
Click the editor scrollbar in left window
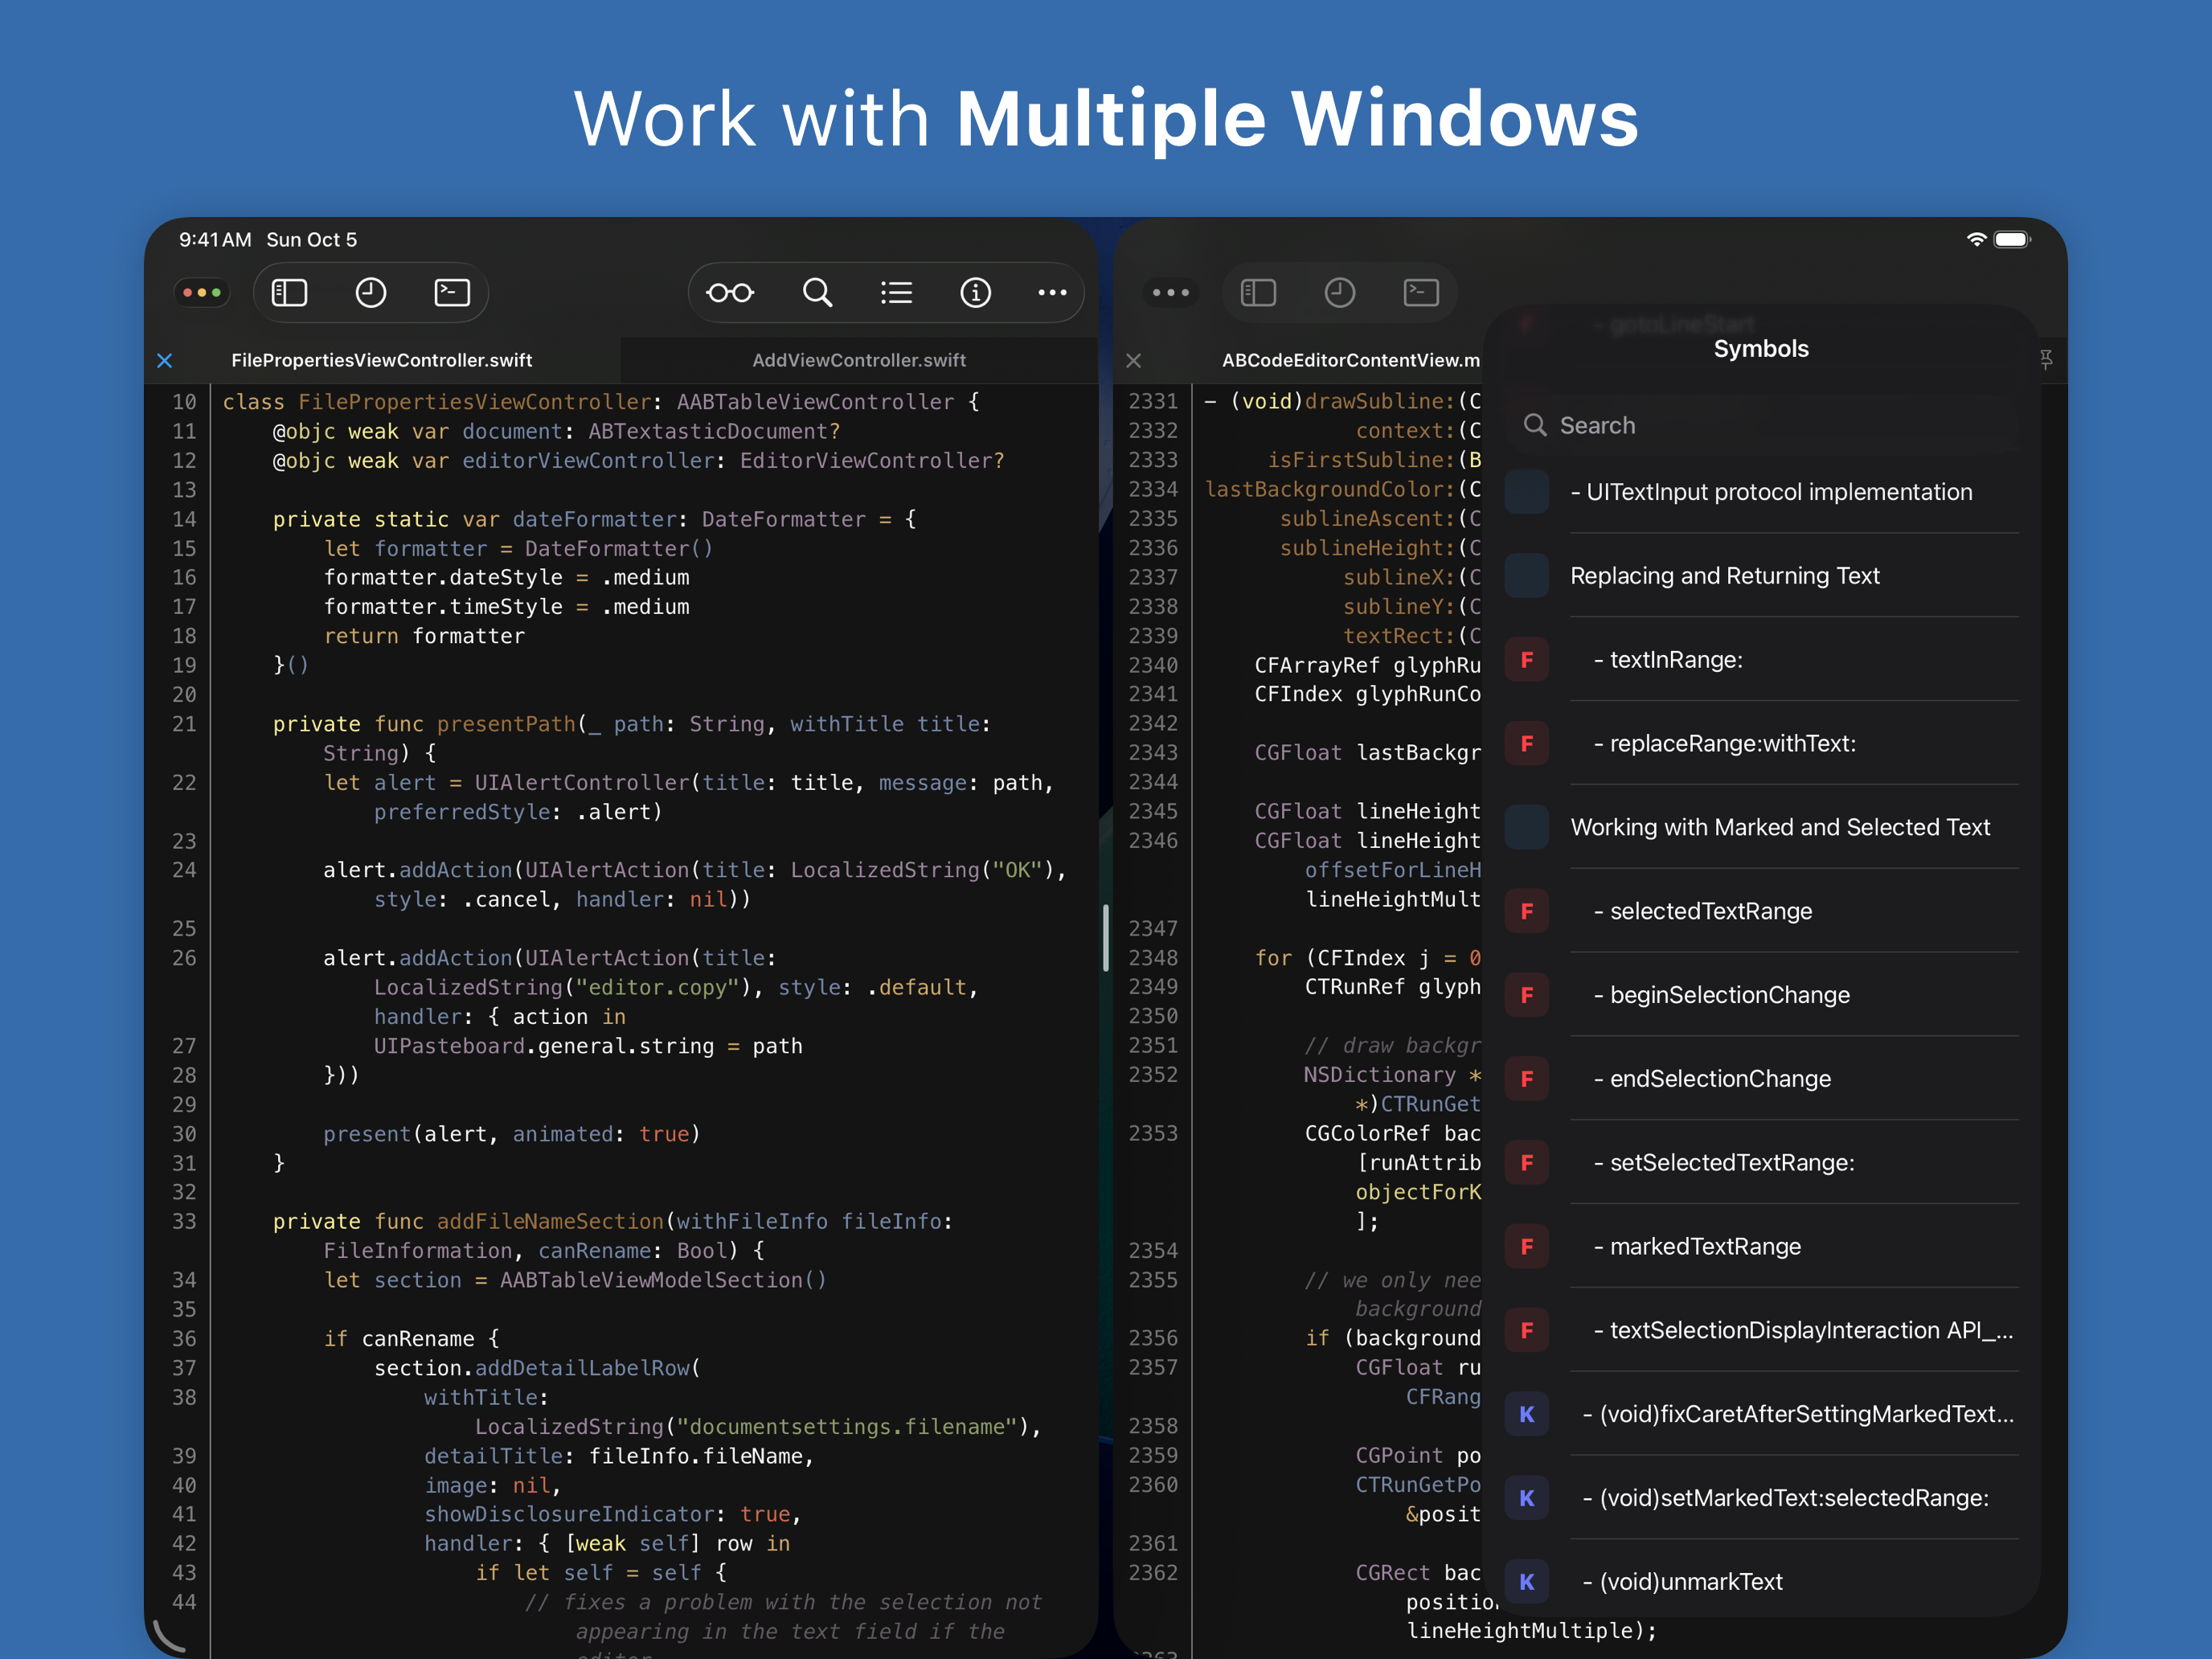[x=1105, y=937]
